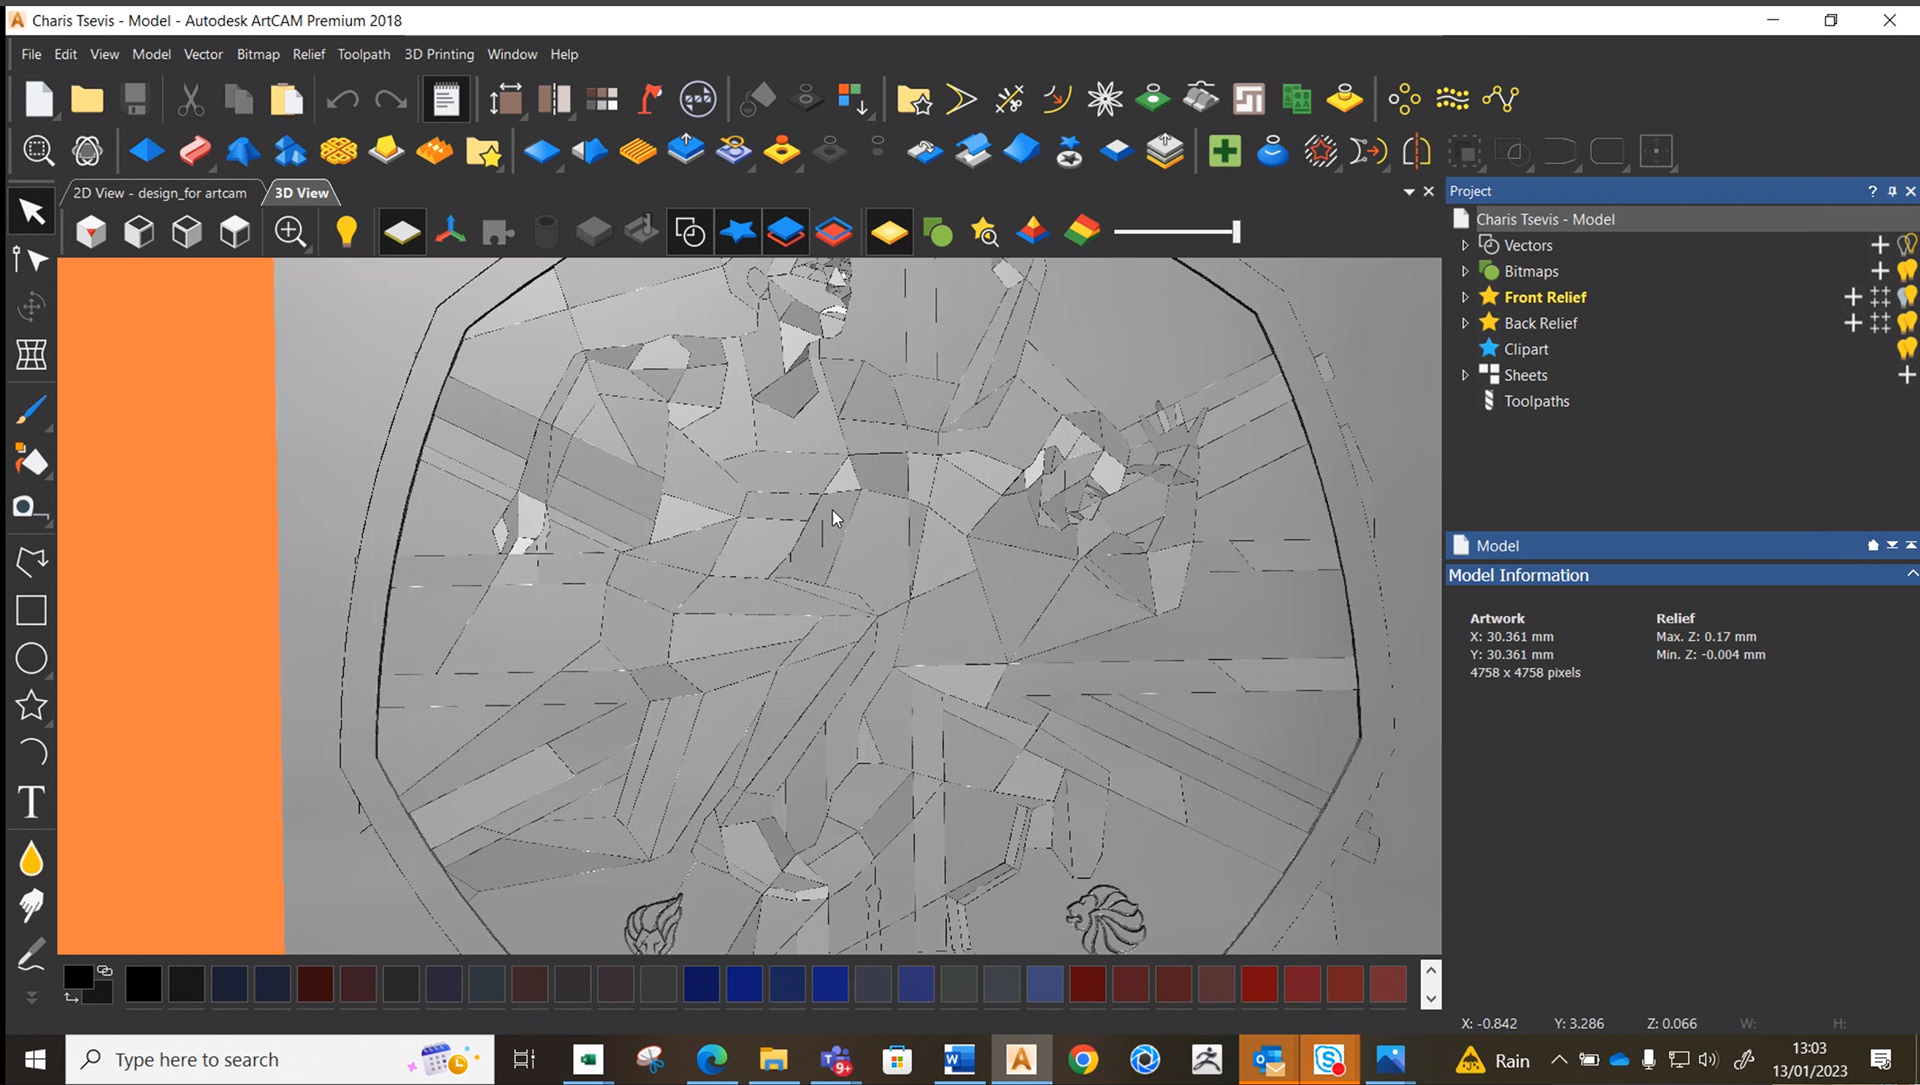The height and width of the screenshot is (1085, 1920).
Task: Select the Star creation tool
Action: tap(31, 706)
